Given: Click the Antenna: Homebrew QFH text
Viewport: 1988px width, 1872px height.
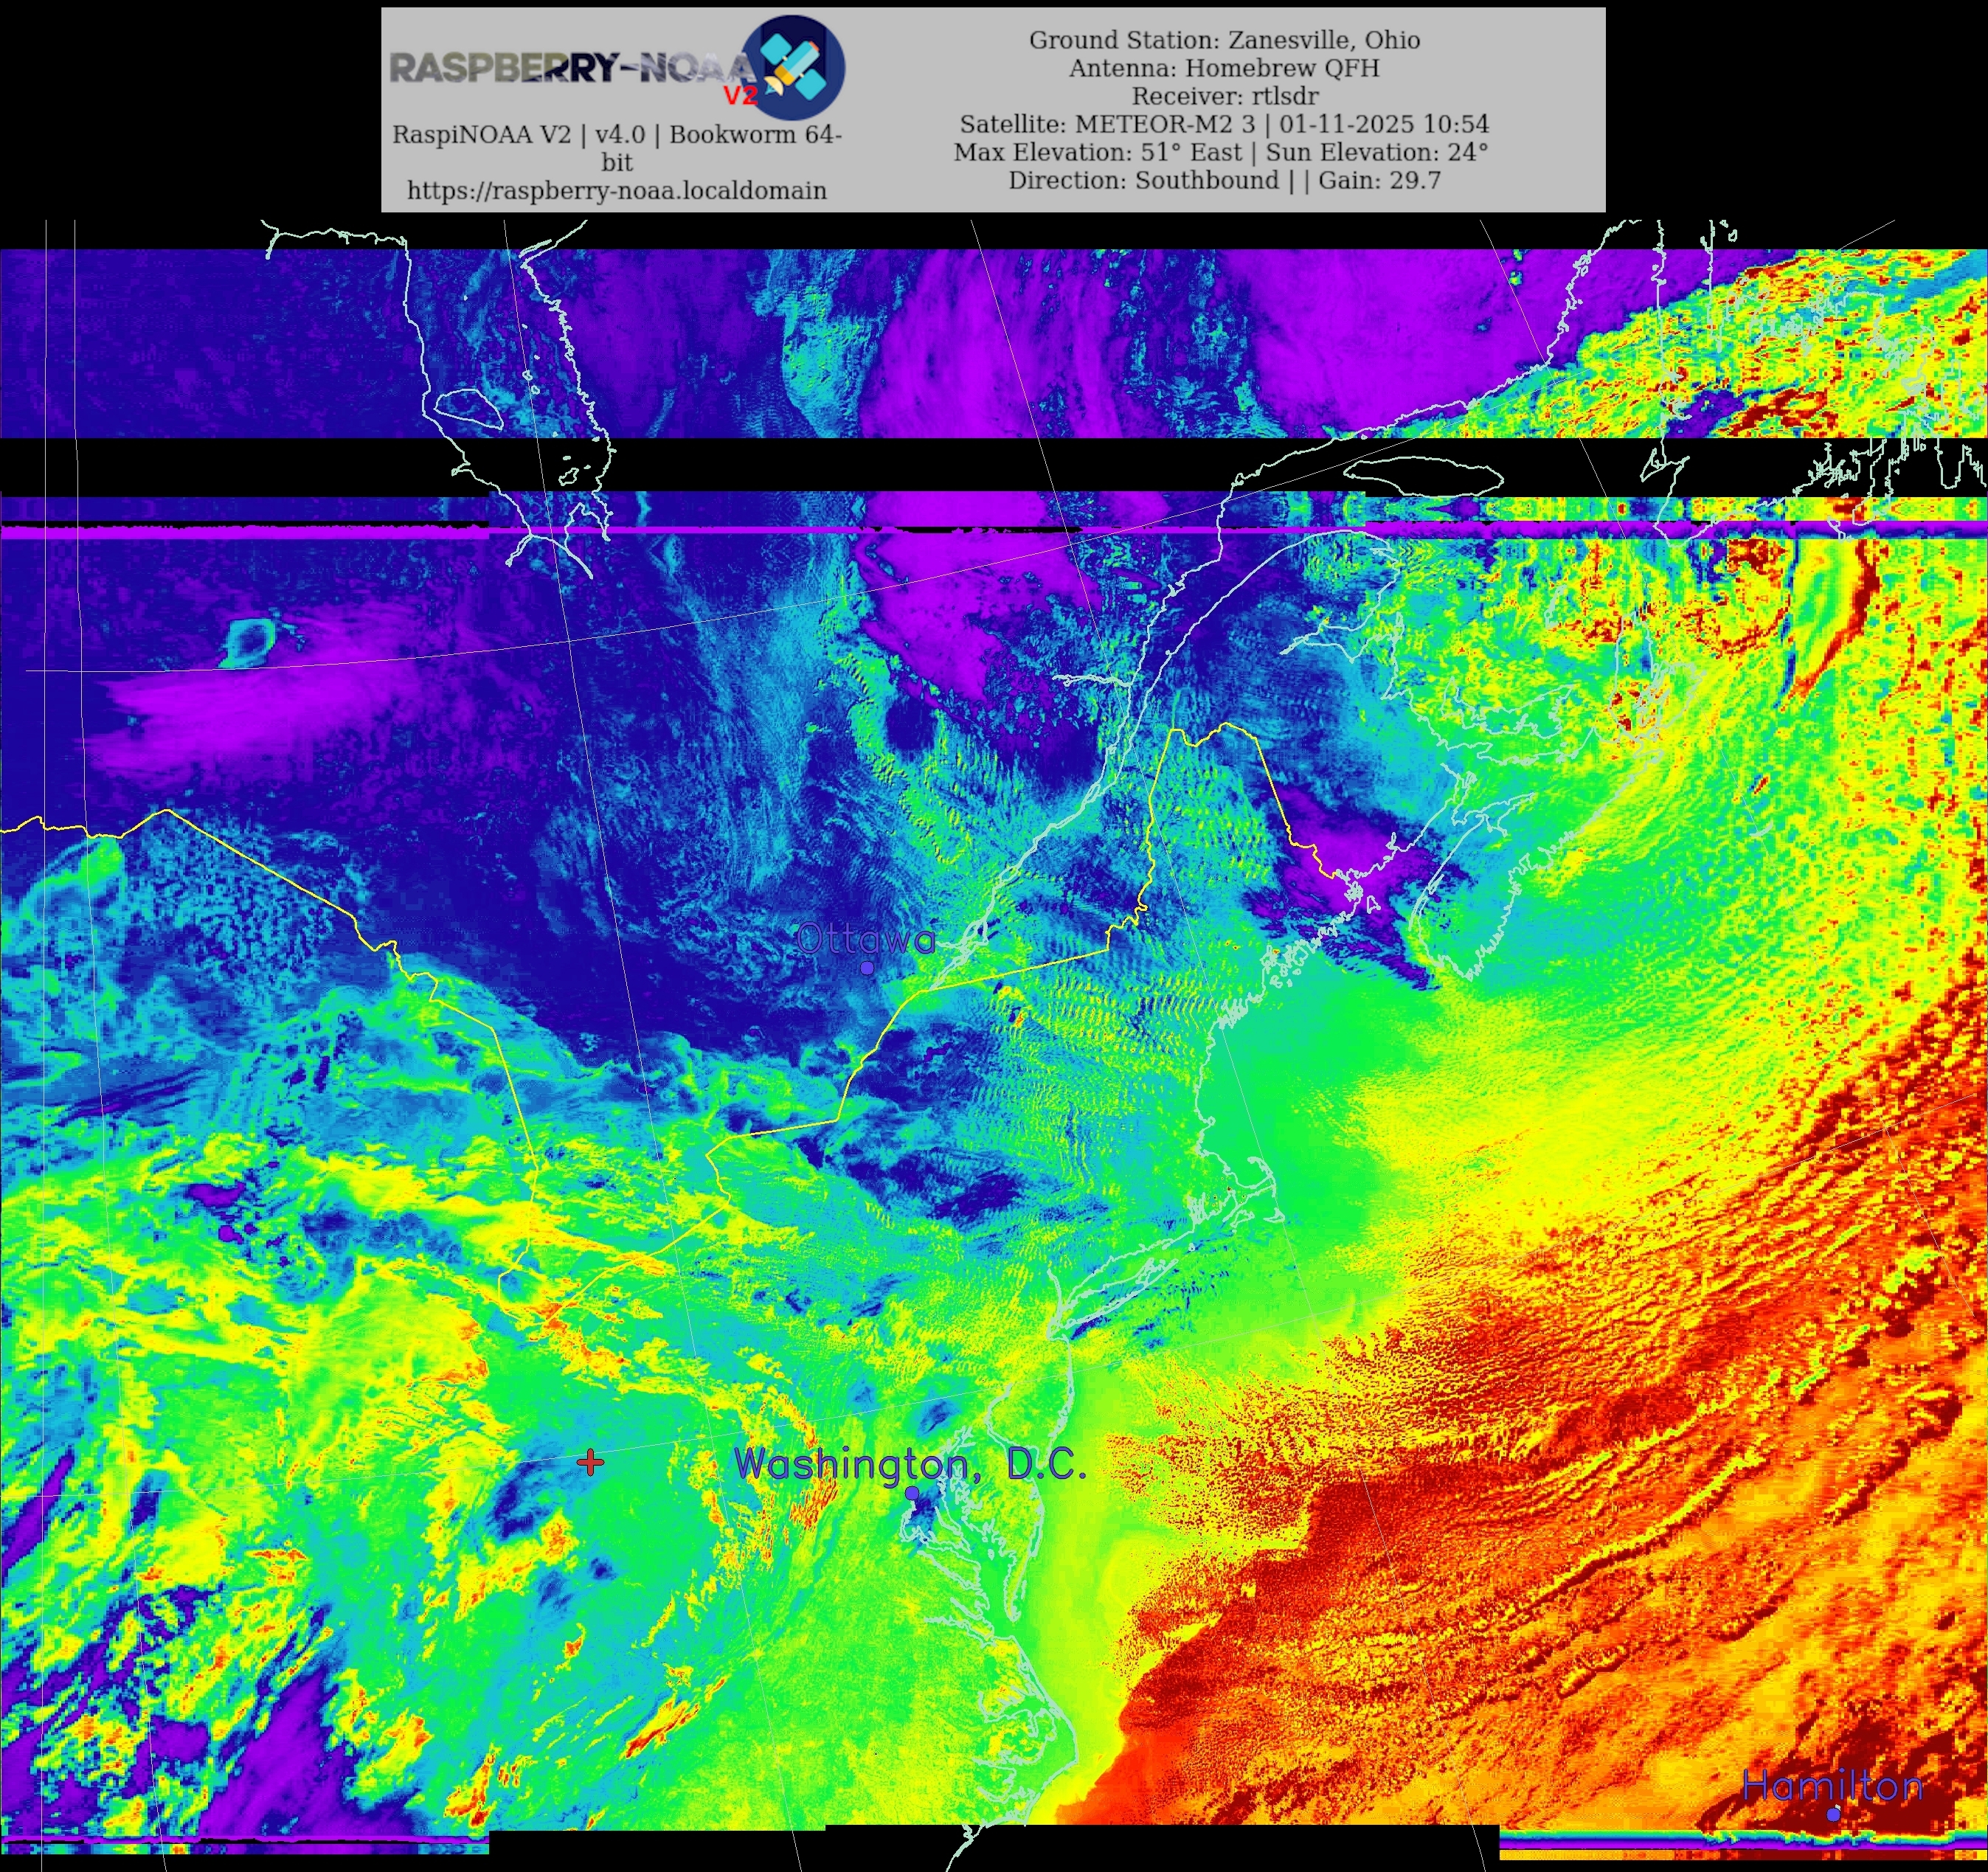Looking at the screenshot, I should [x=1224, y=68].
